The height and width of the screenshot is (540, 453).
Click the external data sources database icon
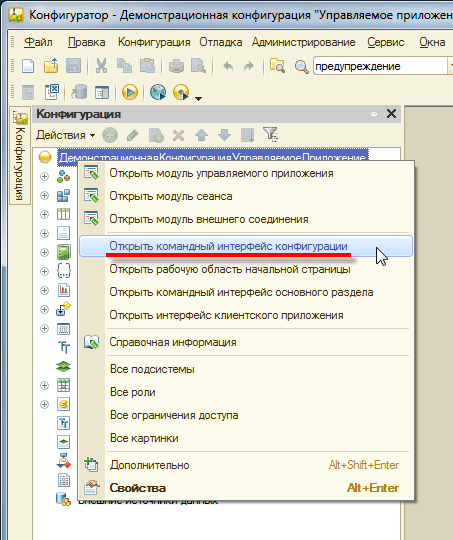(63, 499)
